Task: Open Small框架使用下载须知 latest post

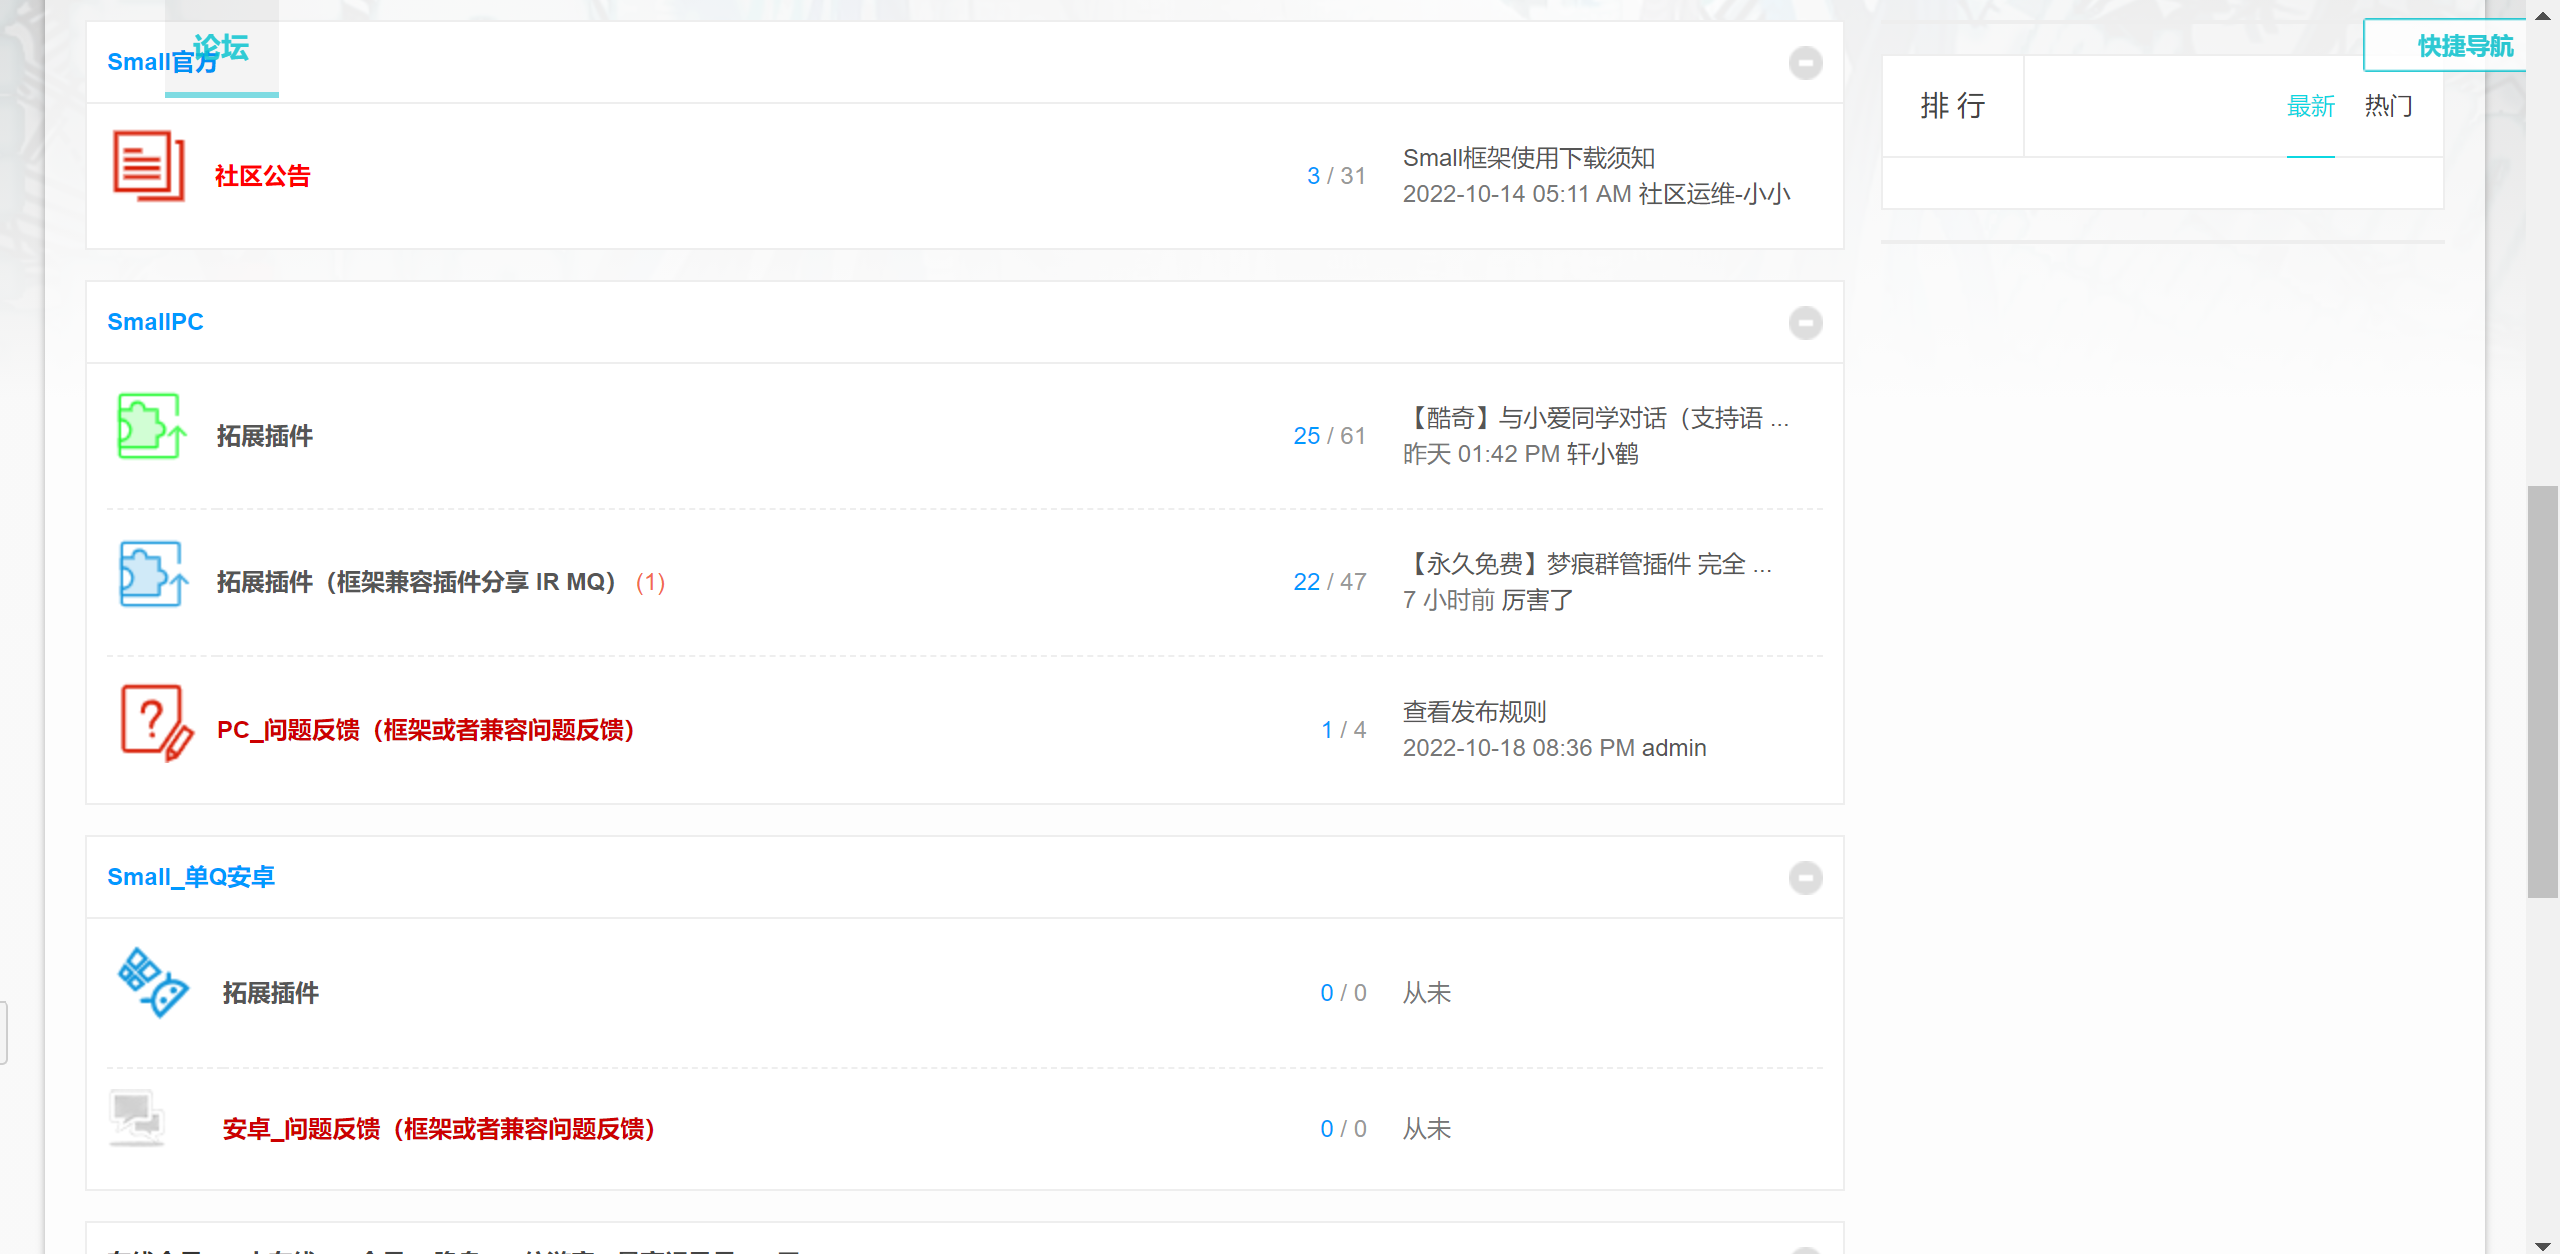Action: (1528, 158)
